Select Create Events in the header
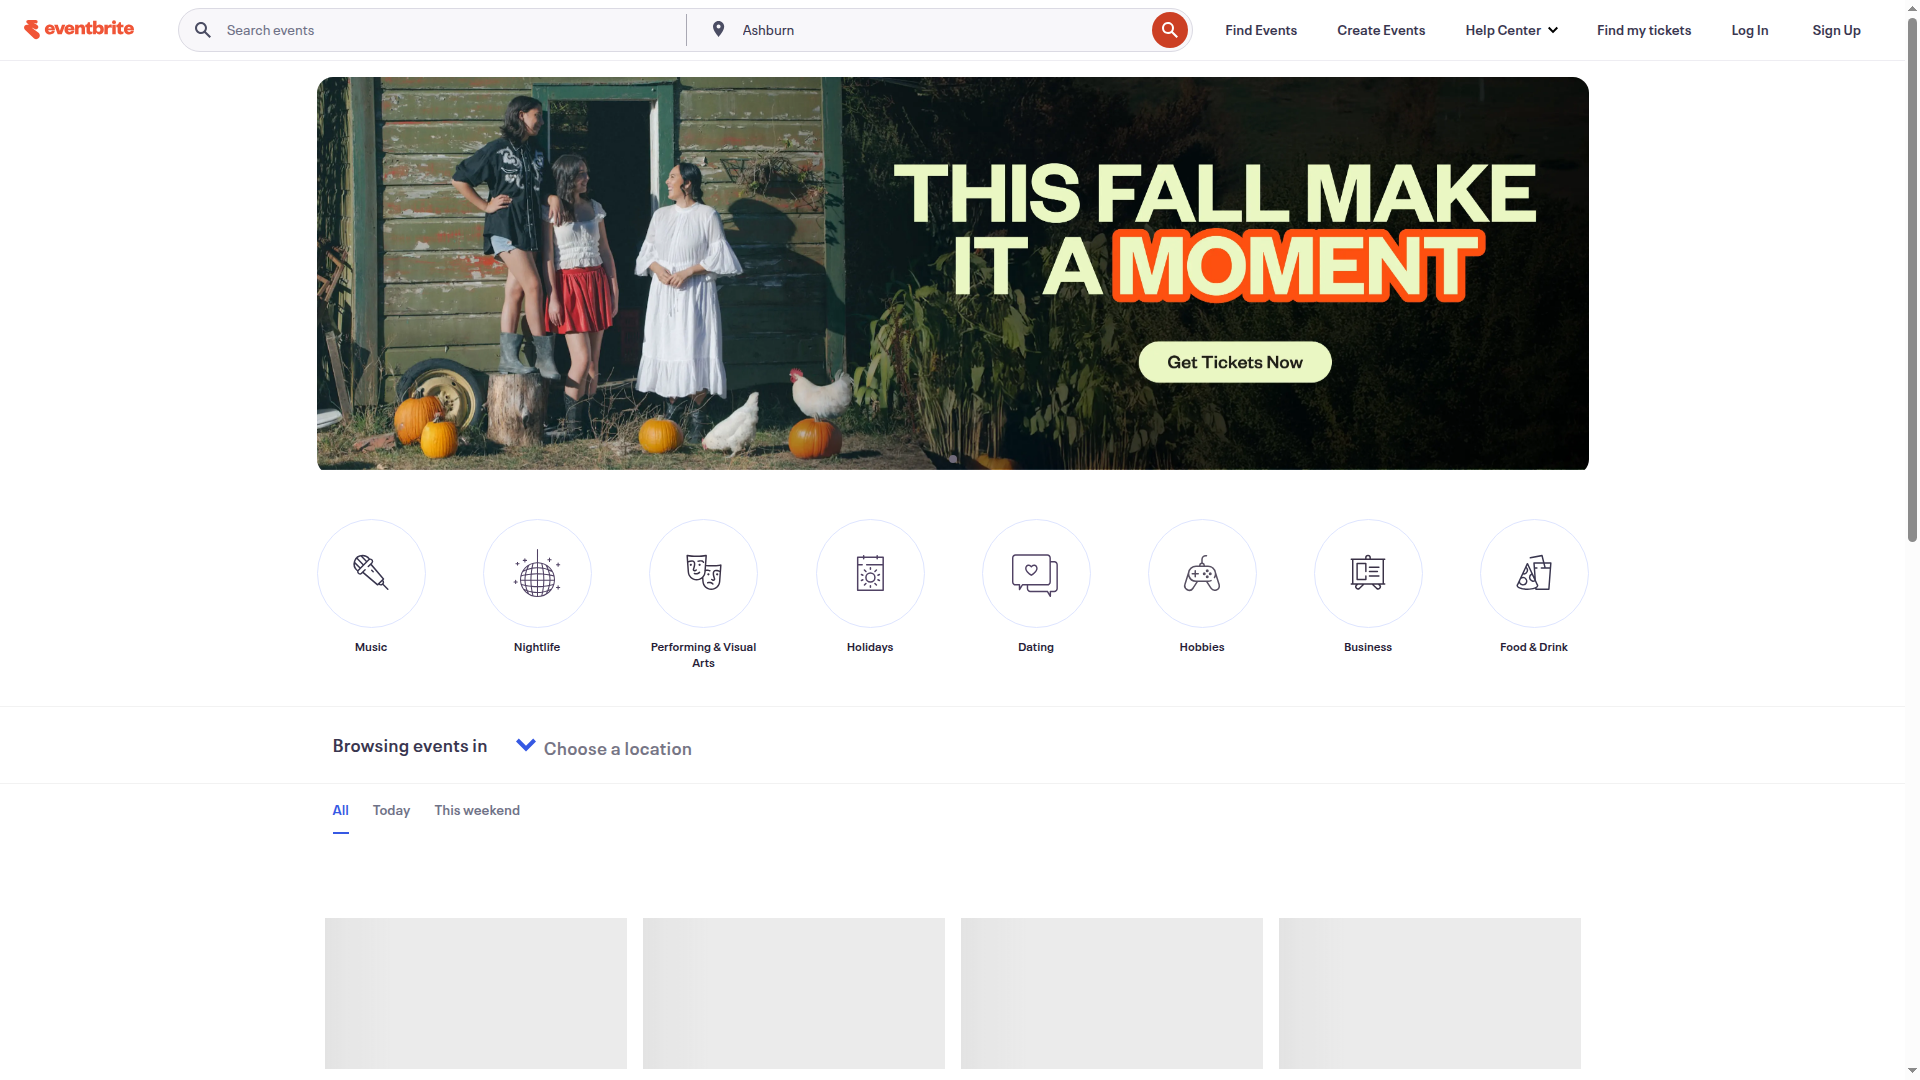This screenshot has height=1080, width=1920. click(x=1380, y=29)
